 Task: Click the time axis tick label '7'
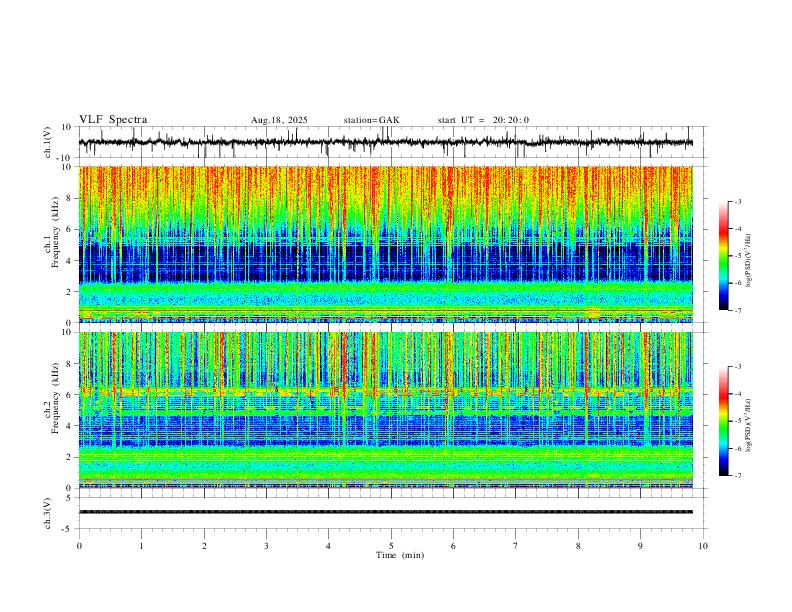(x=516, y=546)
